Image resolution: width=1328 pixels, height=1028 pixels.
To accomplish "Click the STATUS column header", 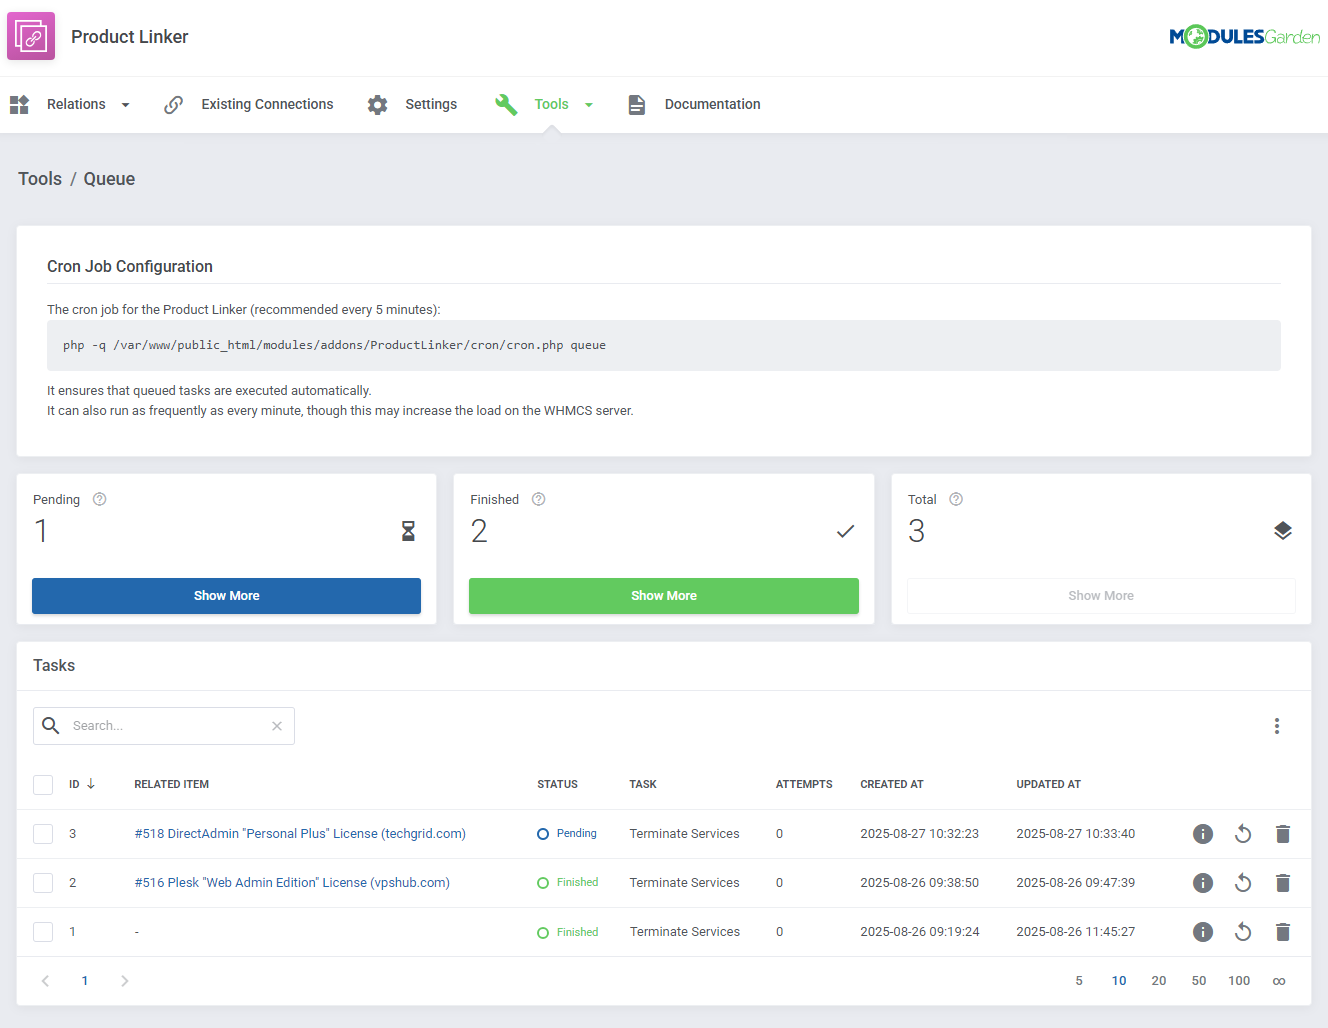I will (x=557, y=785).
